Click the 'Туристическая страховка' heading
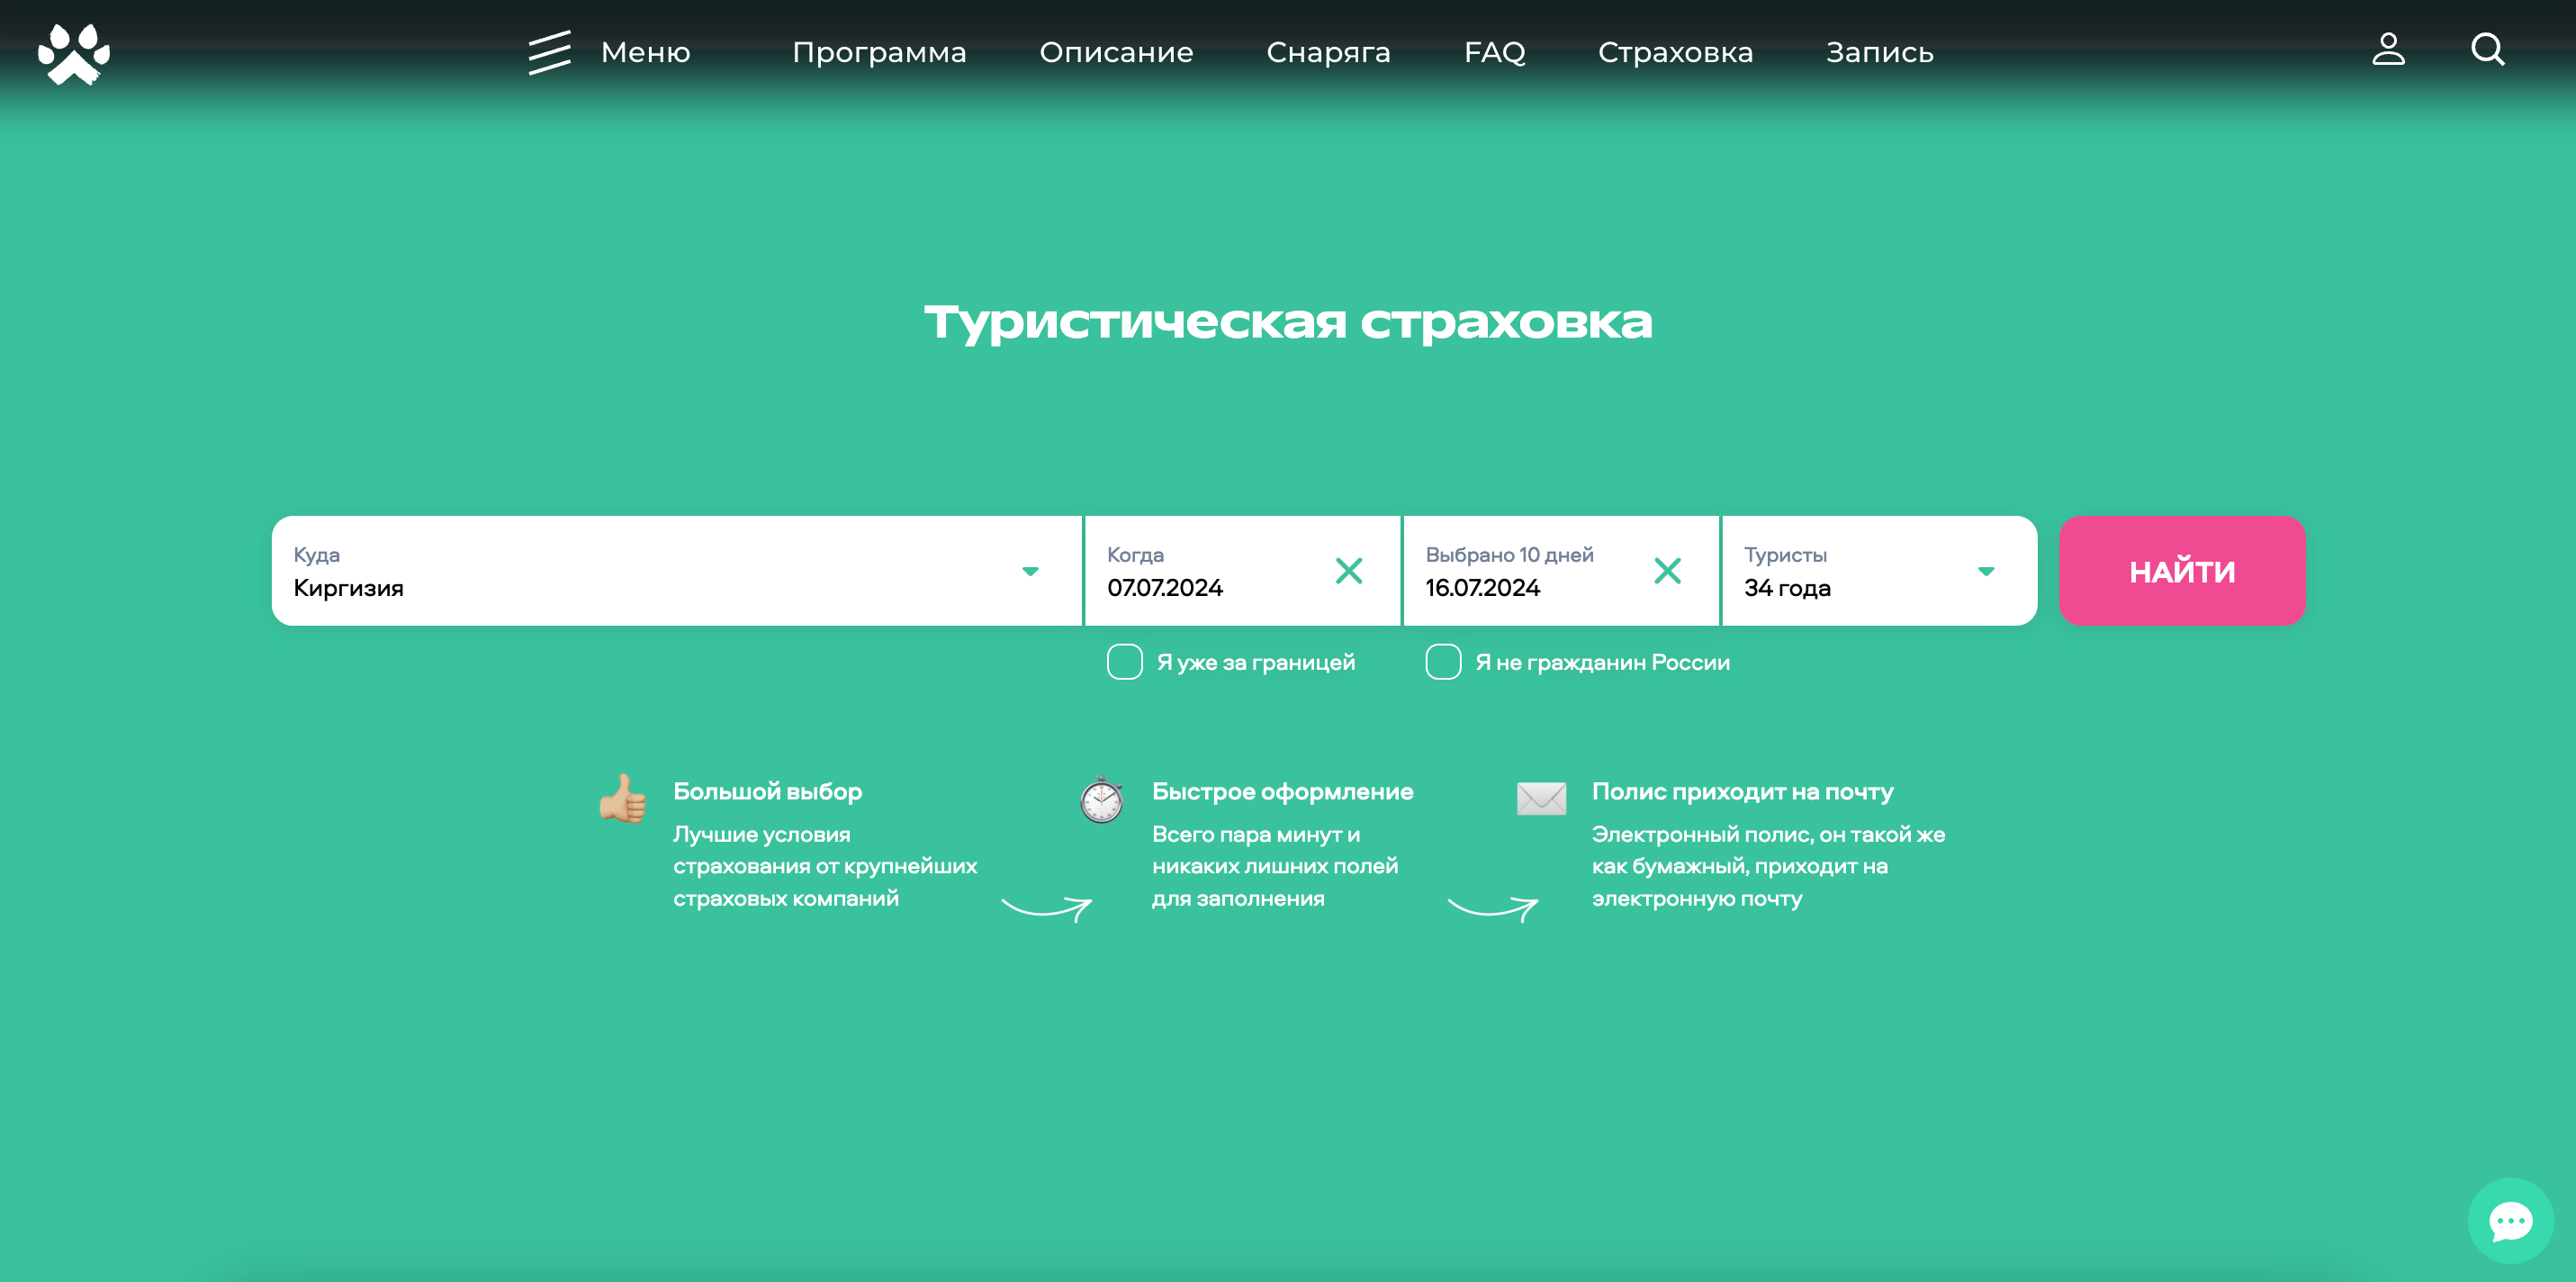Image resolution: width=2576 pixels, height=1282 pixels. 1288,322
